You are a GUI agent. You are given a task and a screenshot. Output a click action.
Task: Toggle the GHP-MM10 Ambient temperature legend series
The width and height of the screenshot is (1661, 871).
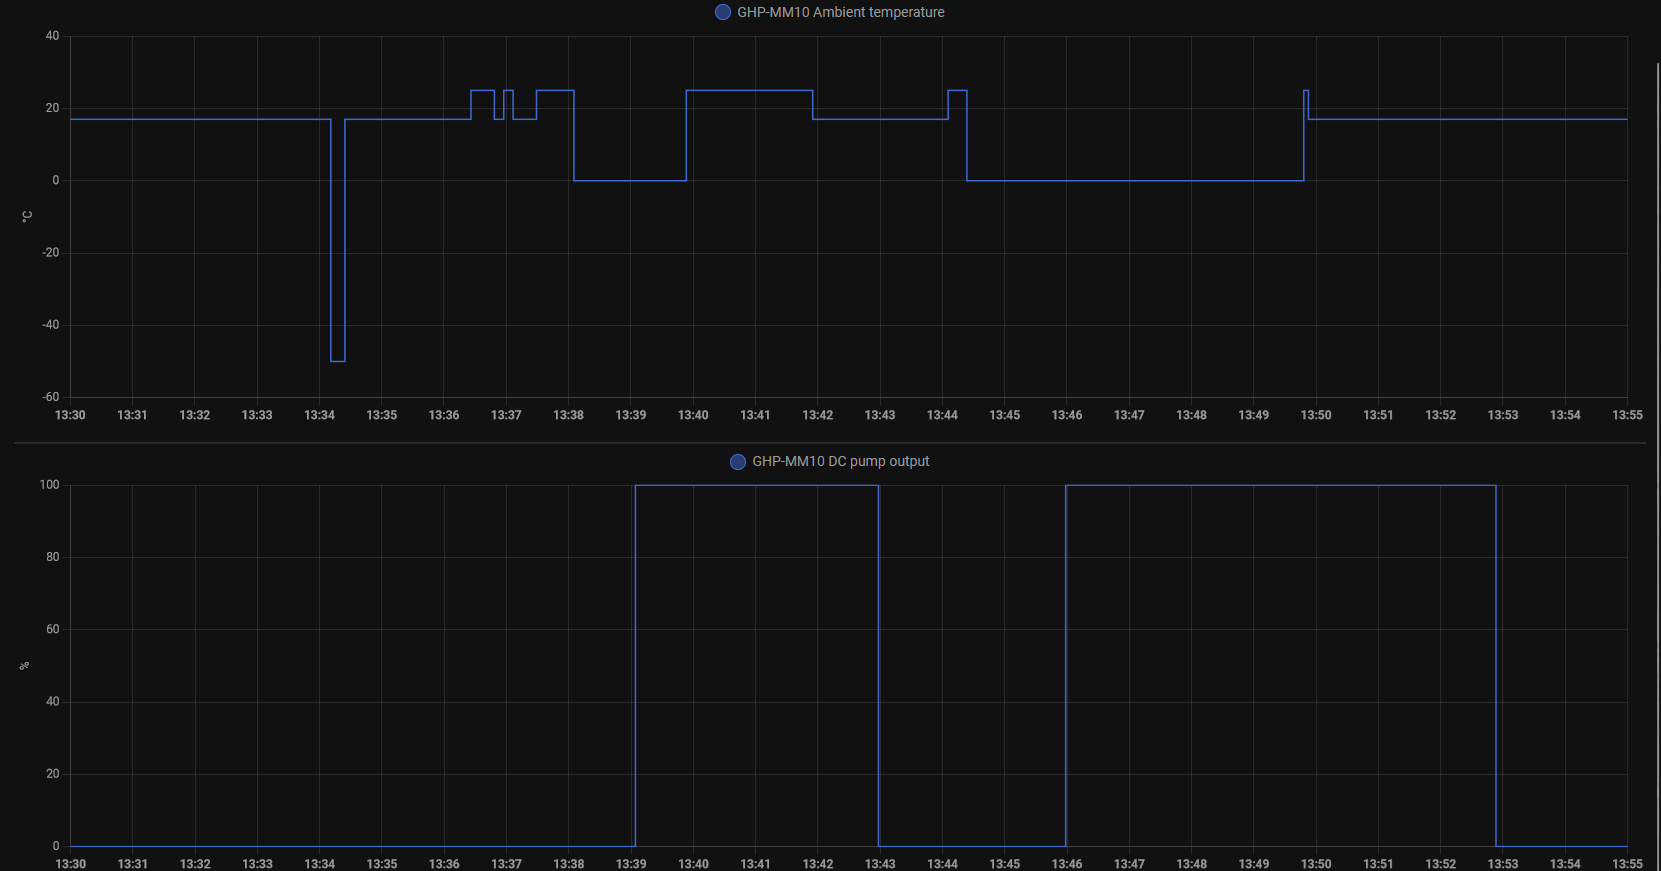click(x=830, y=12)
